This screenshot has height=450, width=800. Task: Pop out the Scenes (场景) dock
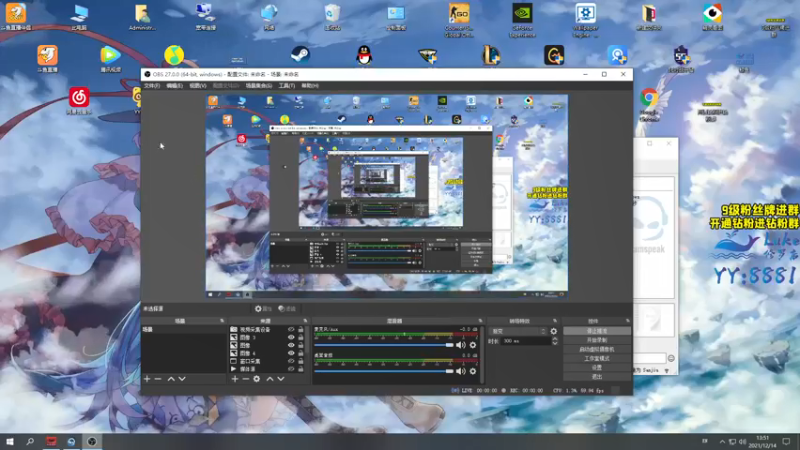tap(222, 321)
